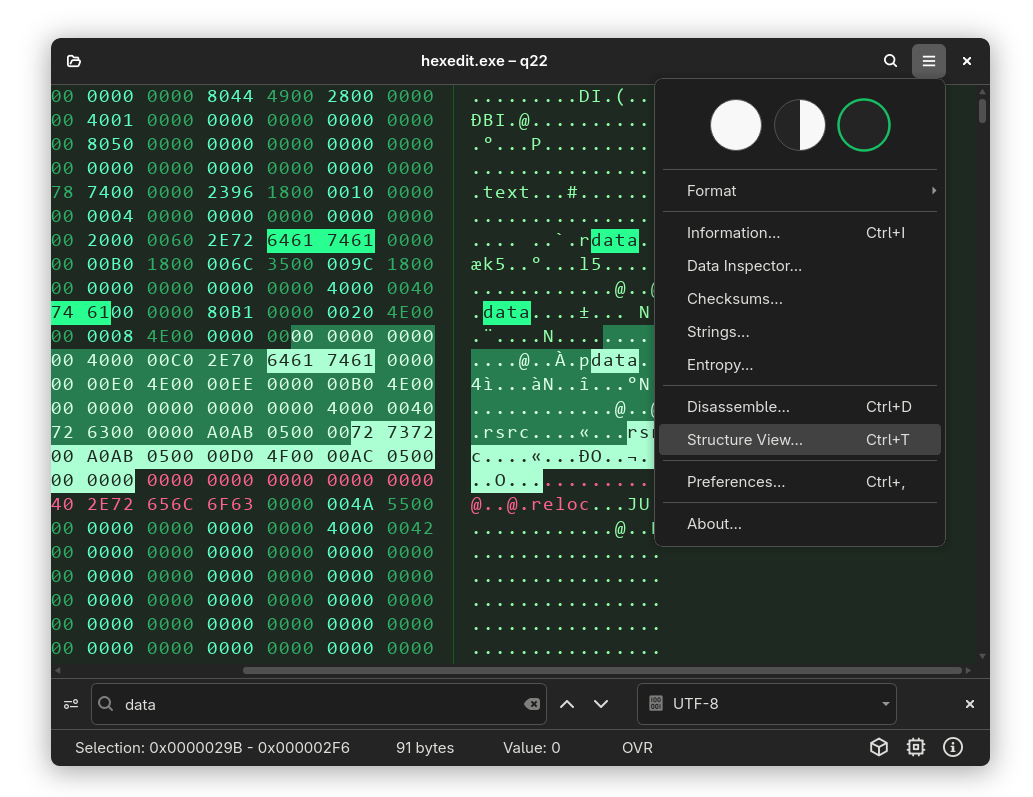Screen dimensions: 1033x797
Task: Click the chip icon in status bar
Action: coord(916,747)
